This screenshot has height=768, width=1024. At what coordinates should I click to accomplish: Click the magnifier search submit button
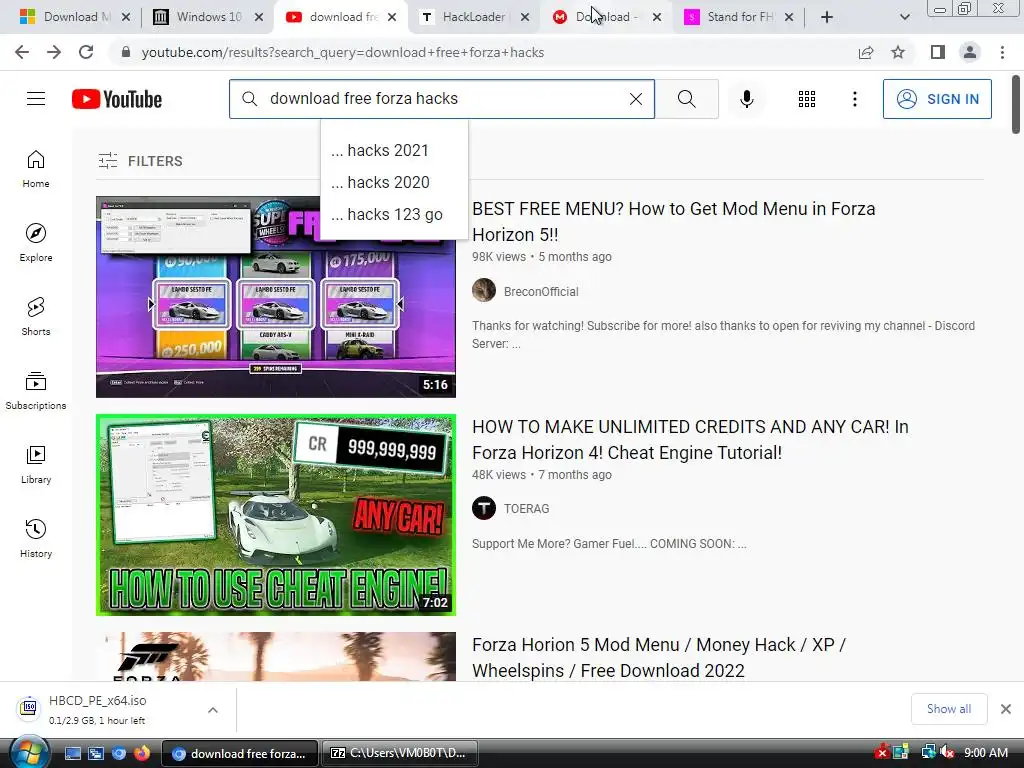(686, 99)
